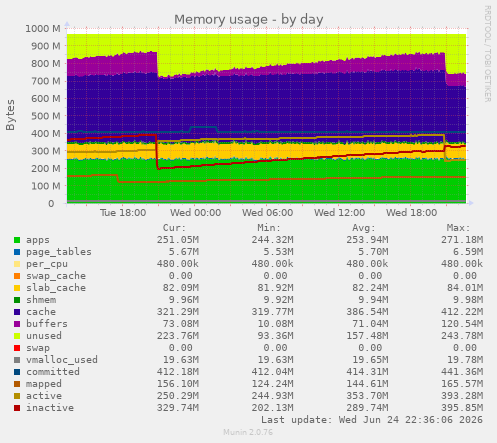Click the 'Wed 00:00' x-axis label
Image resolution: width=497 pixels, height=443 pixels.
[x=195, y=213]
